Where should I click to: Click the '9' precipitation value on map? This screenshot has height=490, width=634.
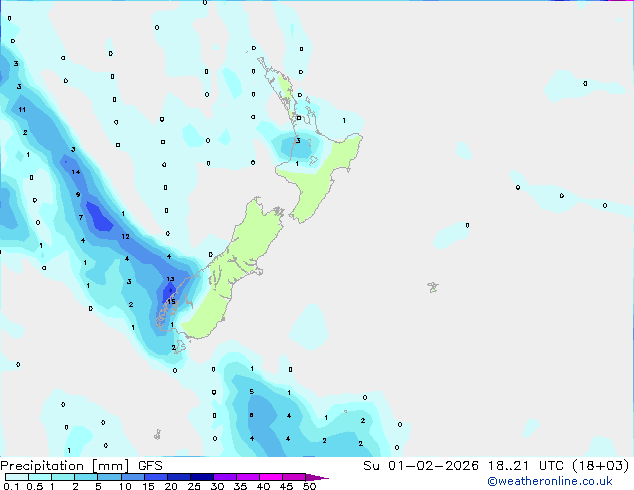coord(78,195)
